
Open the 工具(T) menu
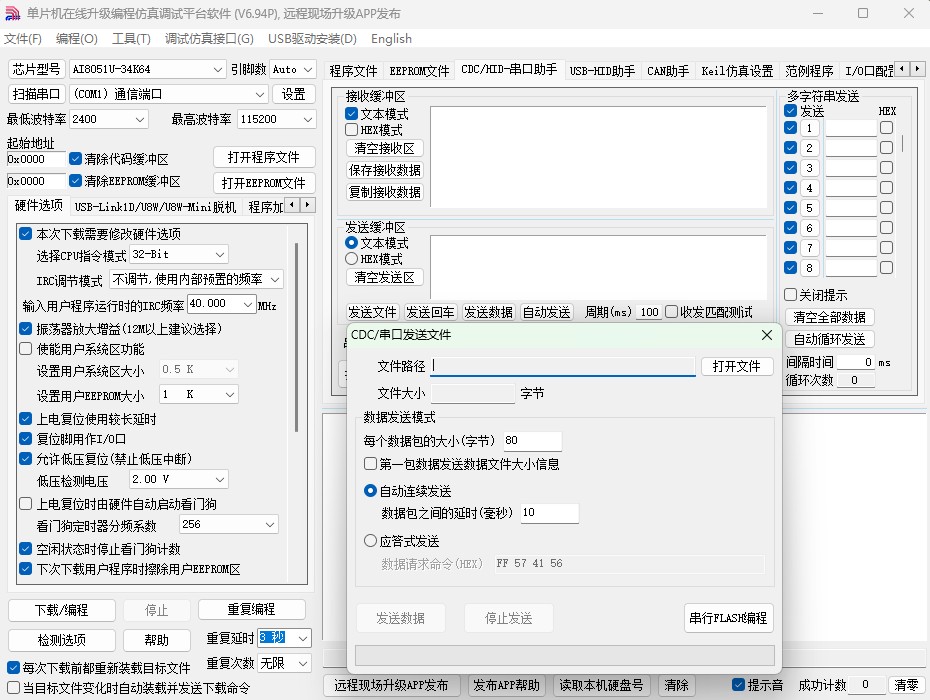coord(131,39)
